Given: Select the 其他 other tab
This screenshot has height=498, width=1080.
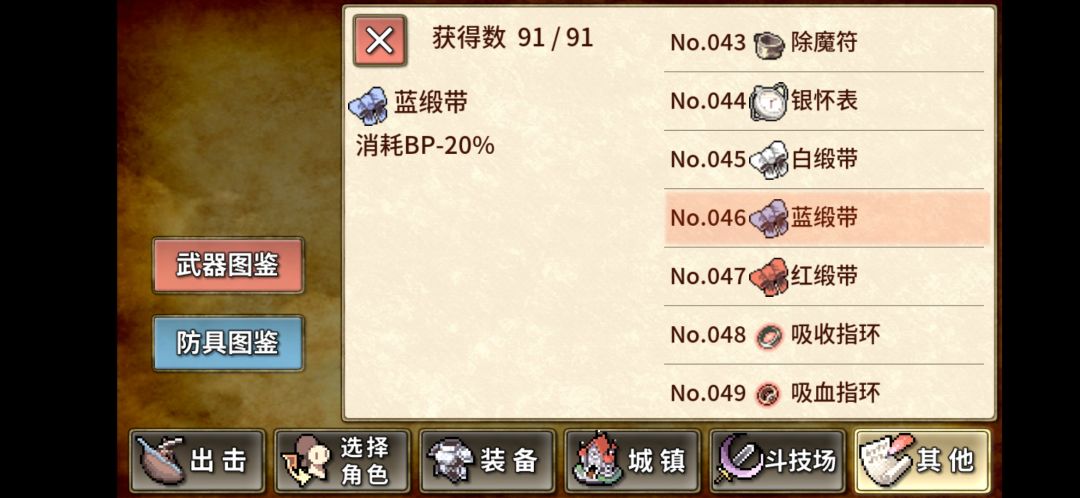Looking at the screenshot, I should [923, 461].
